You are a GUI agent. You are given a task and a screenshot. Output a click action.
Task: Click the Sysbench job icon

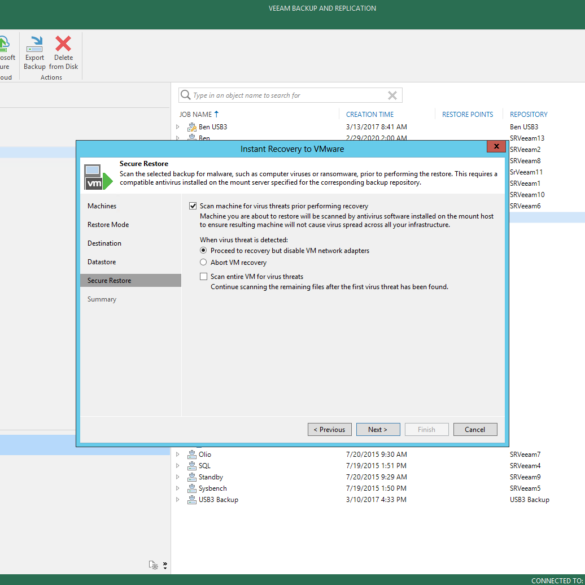click(192, 488)
